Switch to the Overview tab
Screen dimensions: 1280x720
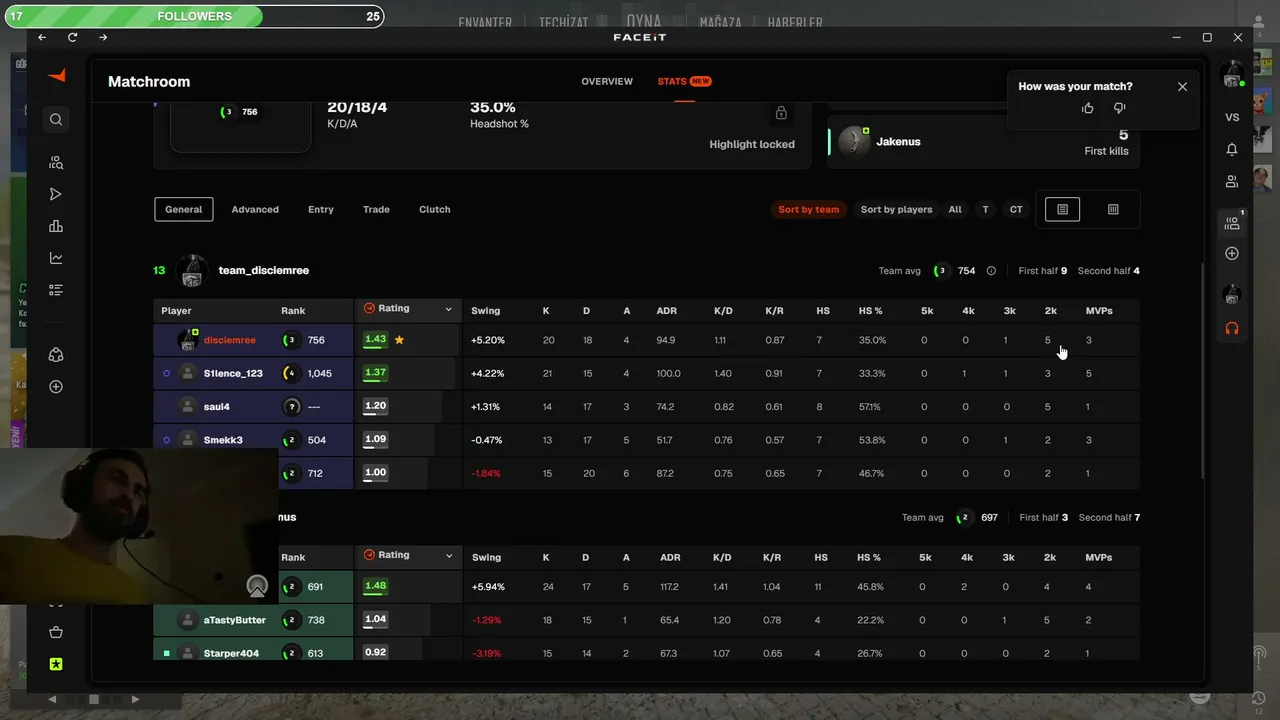pyautogui.click(x=607, y=81)
